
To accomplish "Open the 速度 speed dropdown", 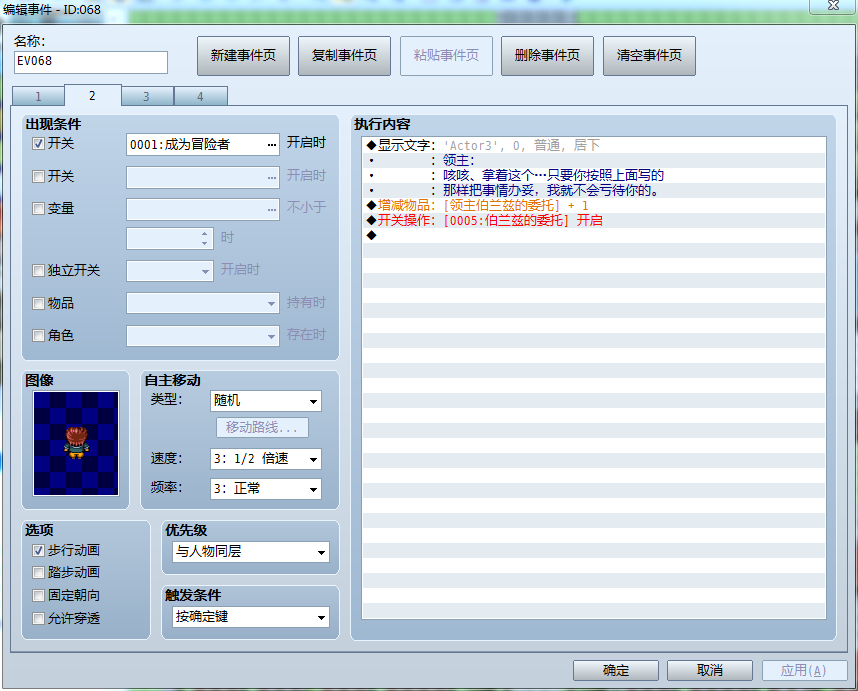I will [x=265, y=459].
